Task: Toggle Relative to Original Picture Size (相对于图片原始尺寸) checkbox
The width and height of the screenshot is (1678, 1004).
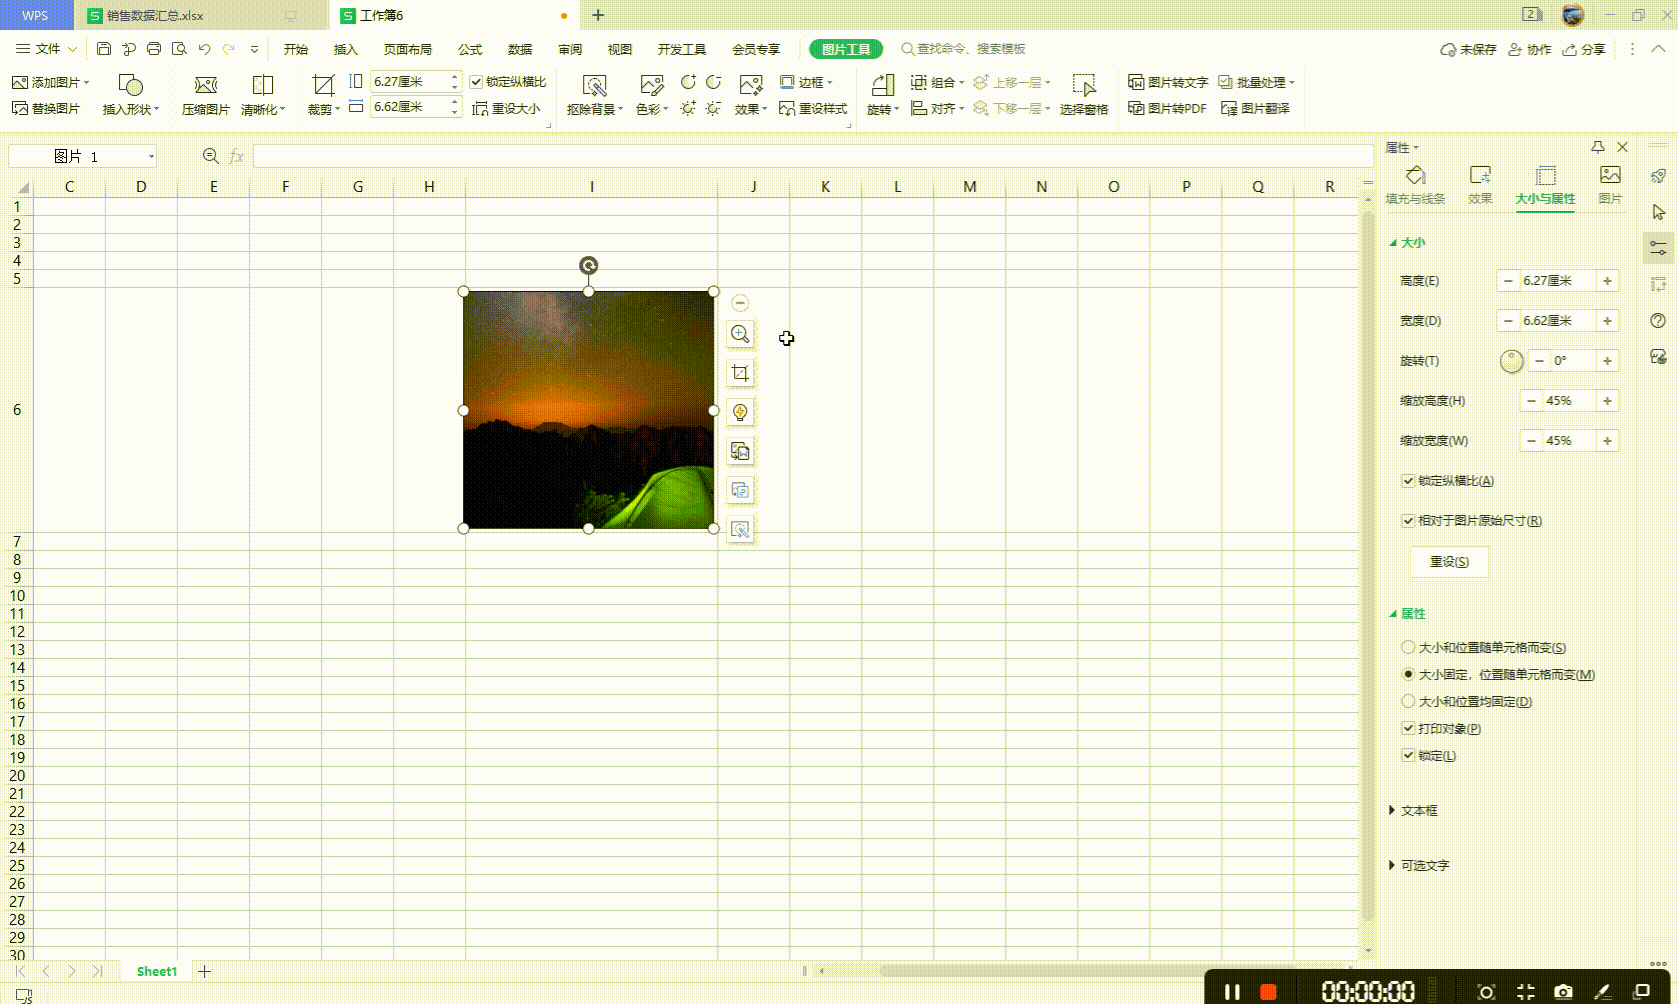Action: pos(1408,521)
